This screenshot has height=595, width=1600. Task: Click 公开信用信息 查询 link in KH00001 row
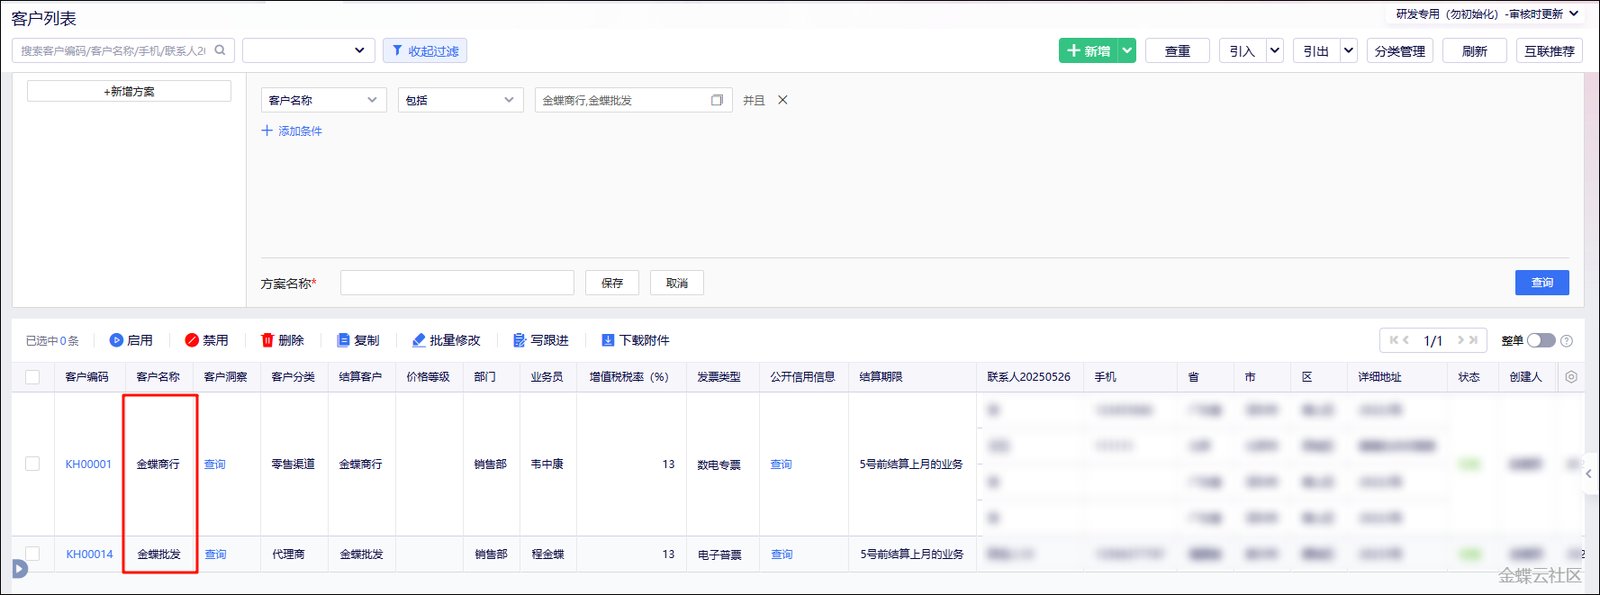point(781,464)
